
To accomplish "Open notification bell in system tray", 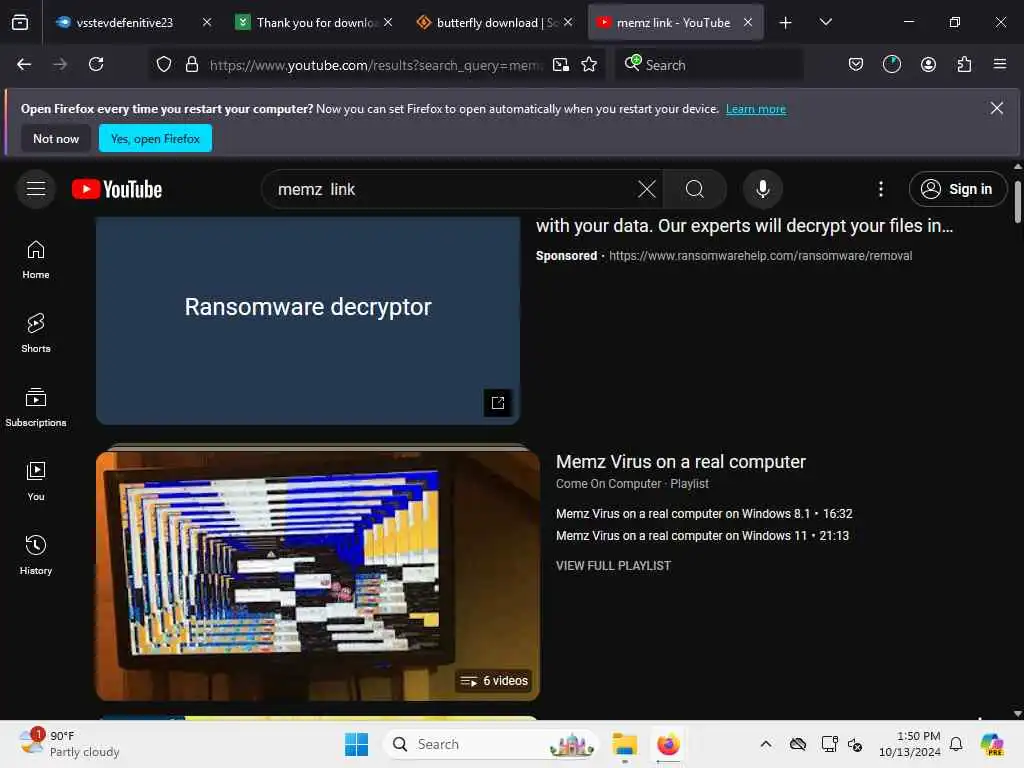I will (x=955, y=744).
